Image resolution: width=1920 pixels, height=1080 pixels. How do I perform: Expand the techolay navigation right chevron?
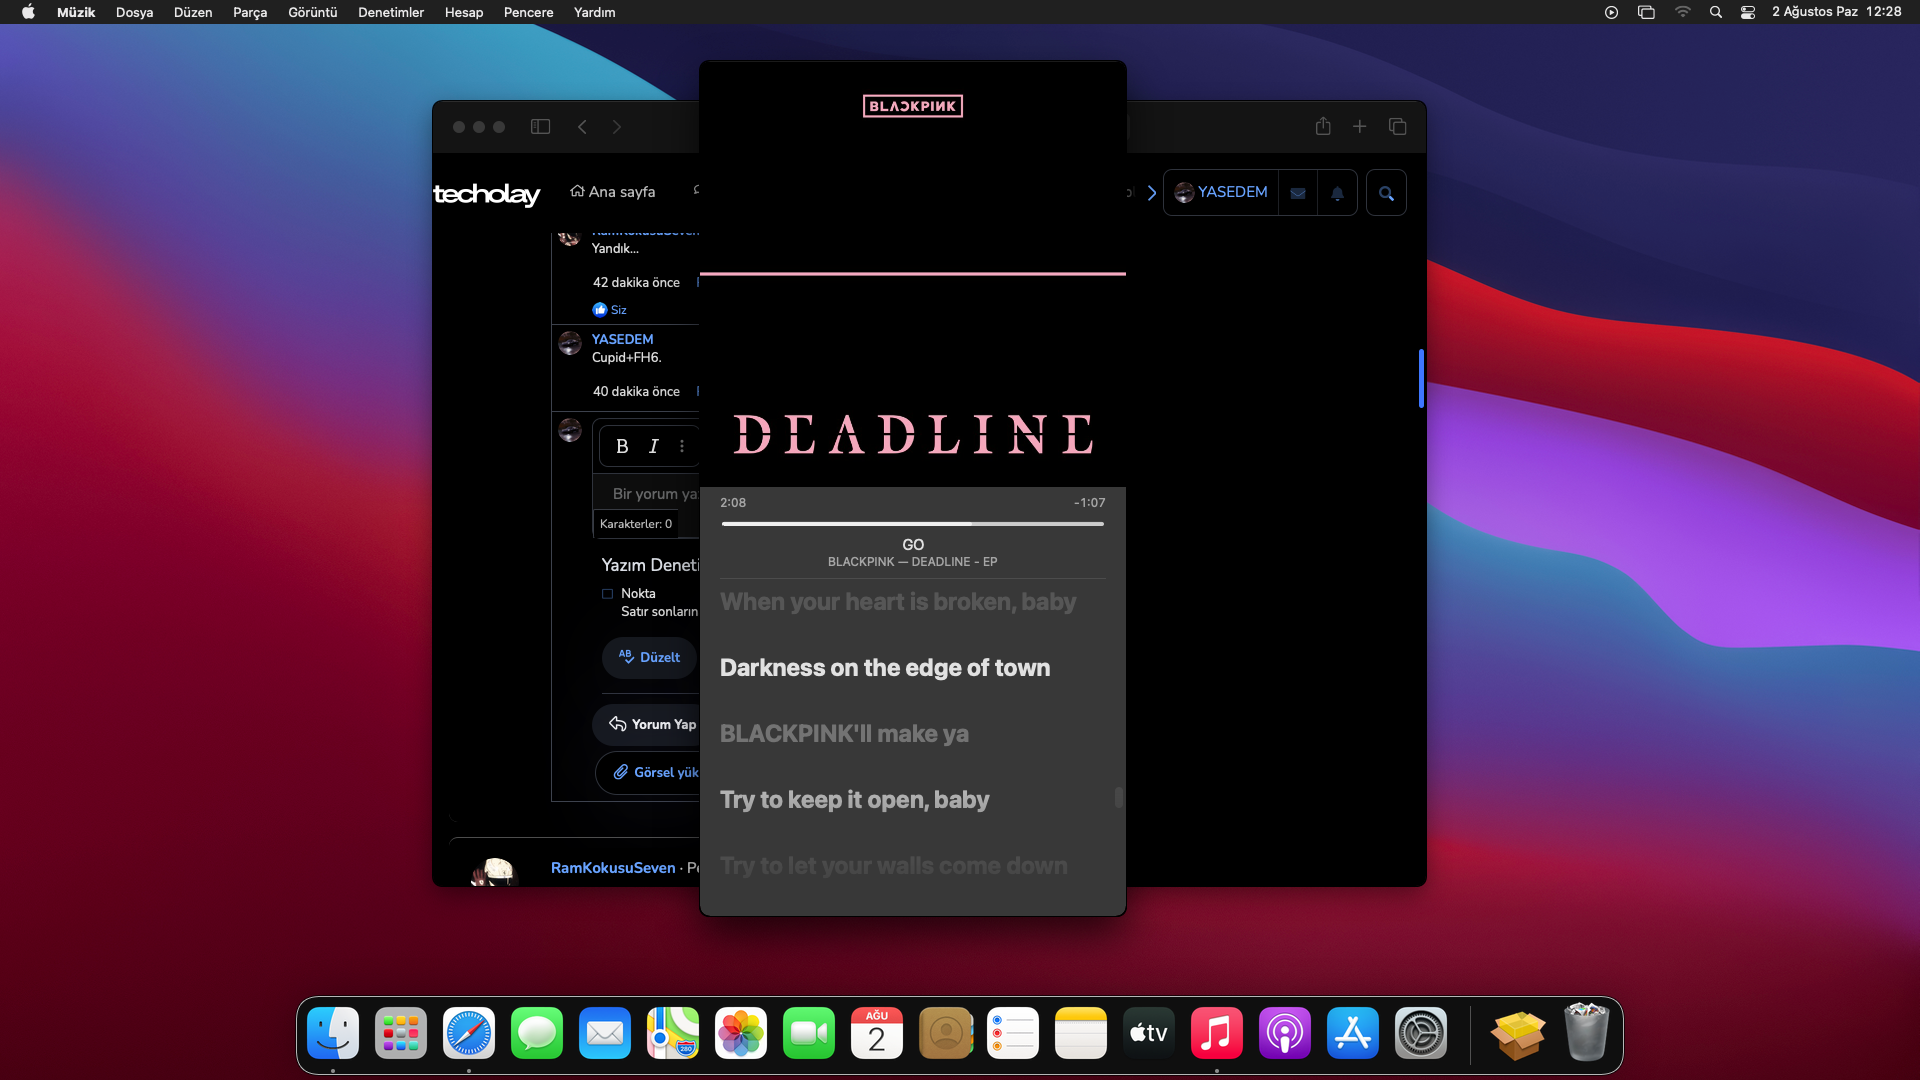click(x=1152, y=193)
